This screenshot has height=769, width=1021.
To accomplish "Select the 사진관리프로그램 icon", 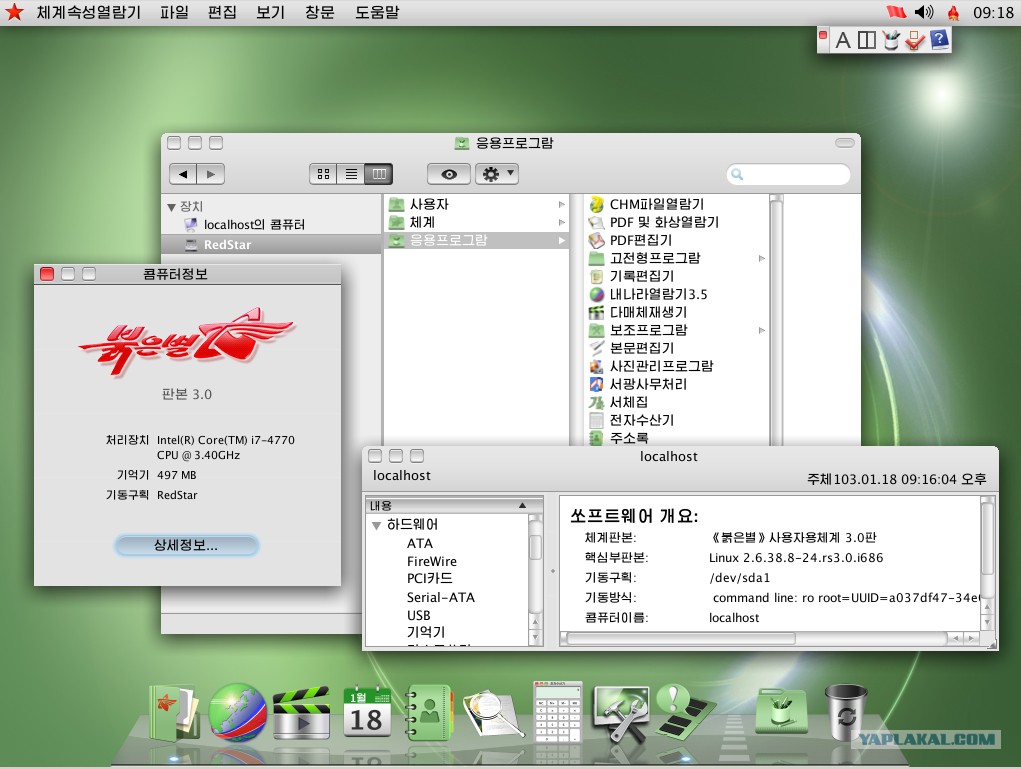I will pyautogui.click(x=596, y=367).
